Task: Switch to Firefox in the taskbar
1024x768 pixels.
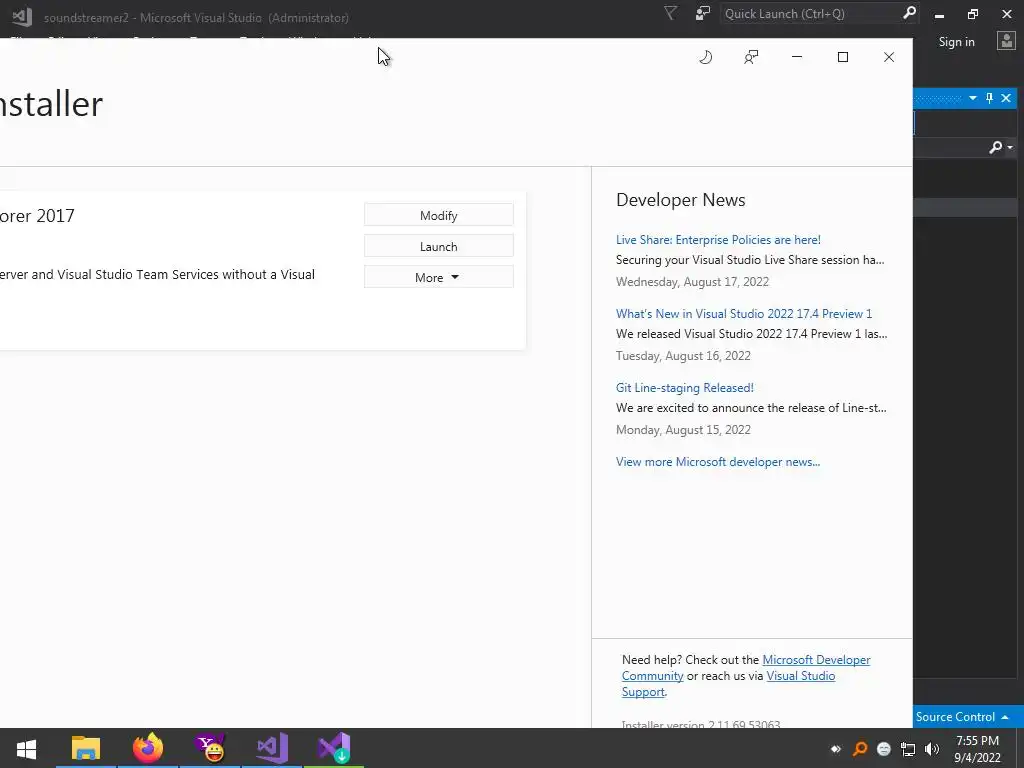Action: tap(148, 748)
